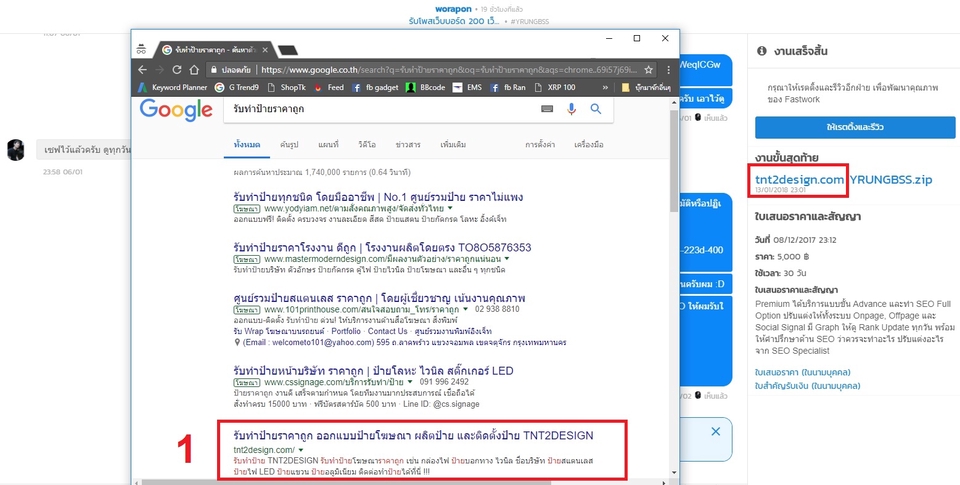The height and width of the screenshot is (485, 960).
Task: Expand dropdown arrow next to yodyiam.net URL
Action: (x=450, y=209)
